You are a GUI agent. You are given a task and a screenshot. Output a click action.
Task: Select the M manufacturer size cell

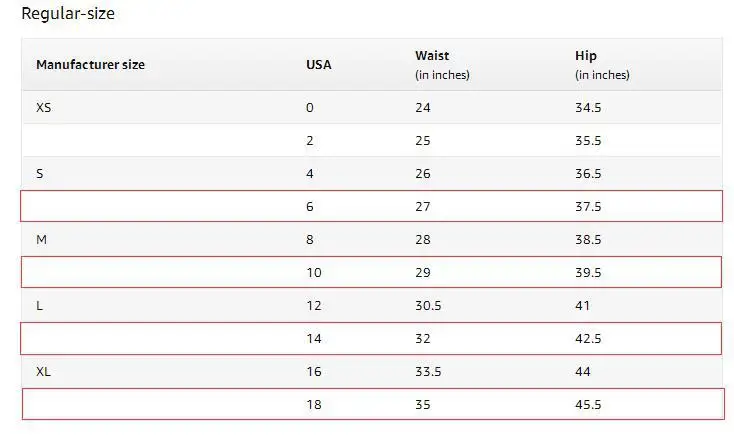point(41,240)
